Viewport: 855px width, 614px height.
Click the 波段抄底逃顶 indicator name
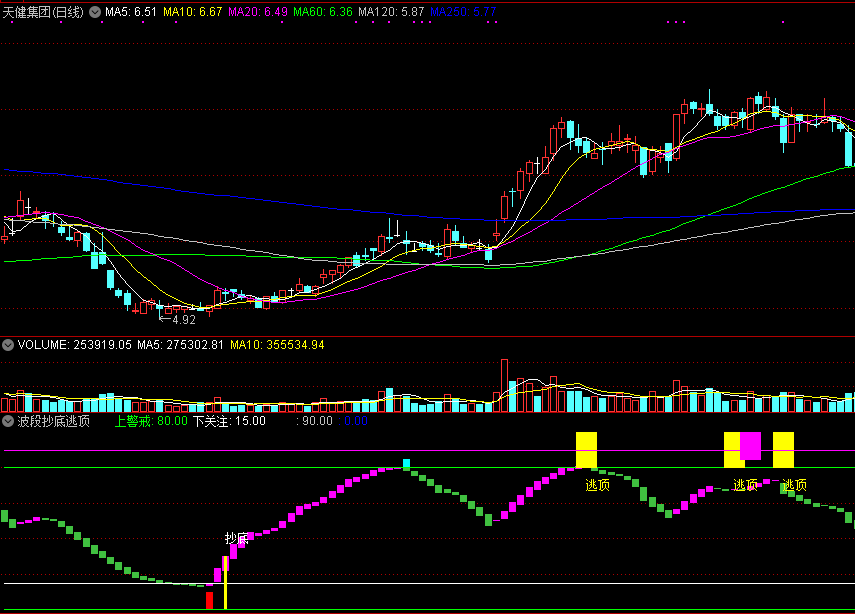click(53, 421)
